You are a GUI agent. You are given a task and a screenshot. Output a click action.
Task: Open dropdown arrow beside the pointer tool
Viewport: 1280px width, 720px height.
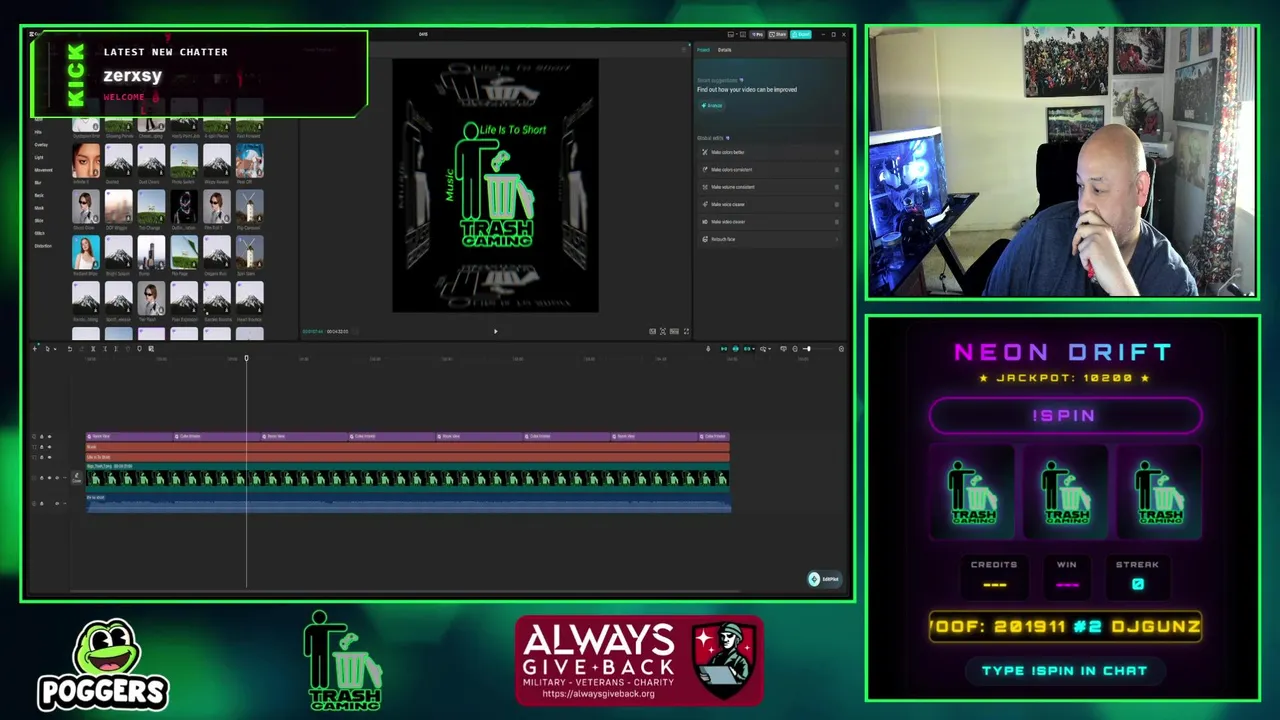coord(55,349)
